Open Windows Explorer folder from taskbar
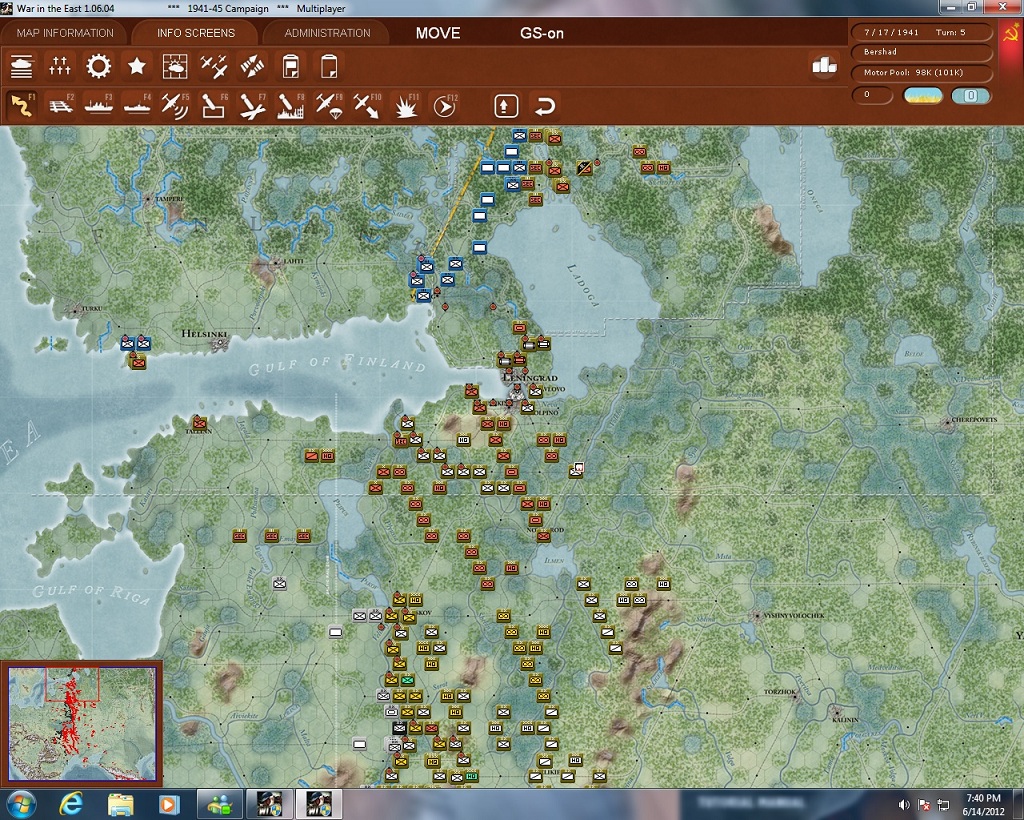The image size is (1024, 820). (x=120, y=804)
